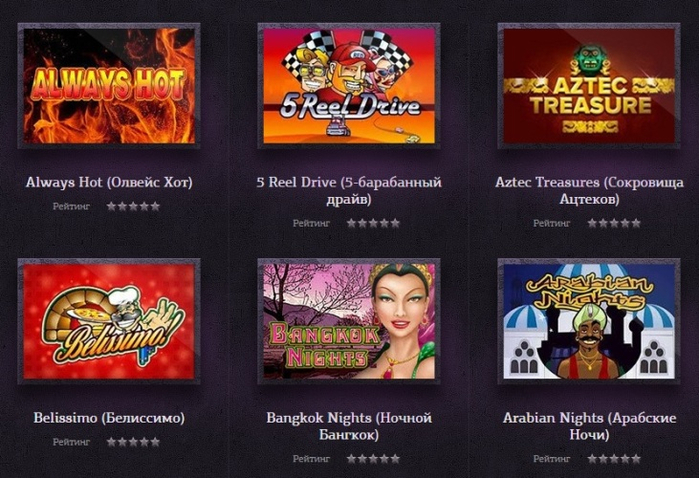Rate Always Hot with the fifth star
The image size is (699, 478).
coord(155,206)
